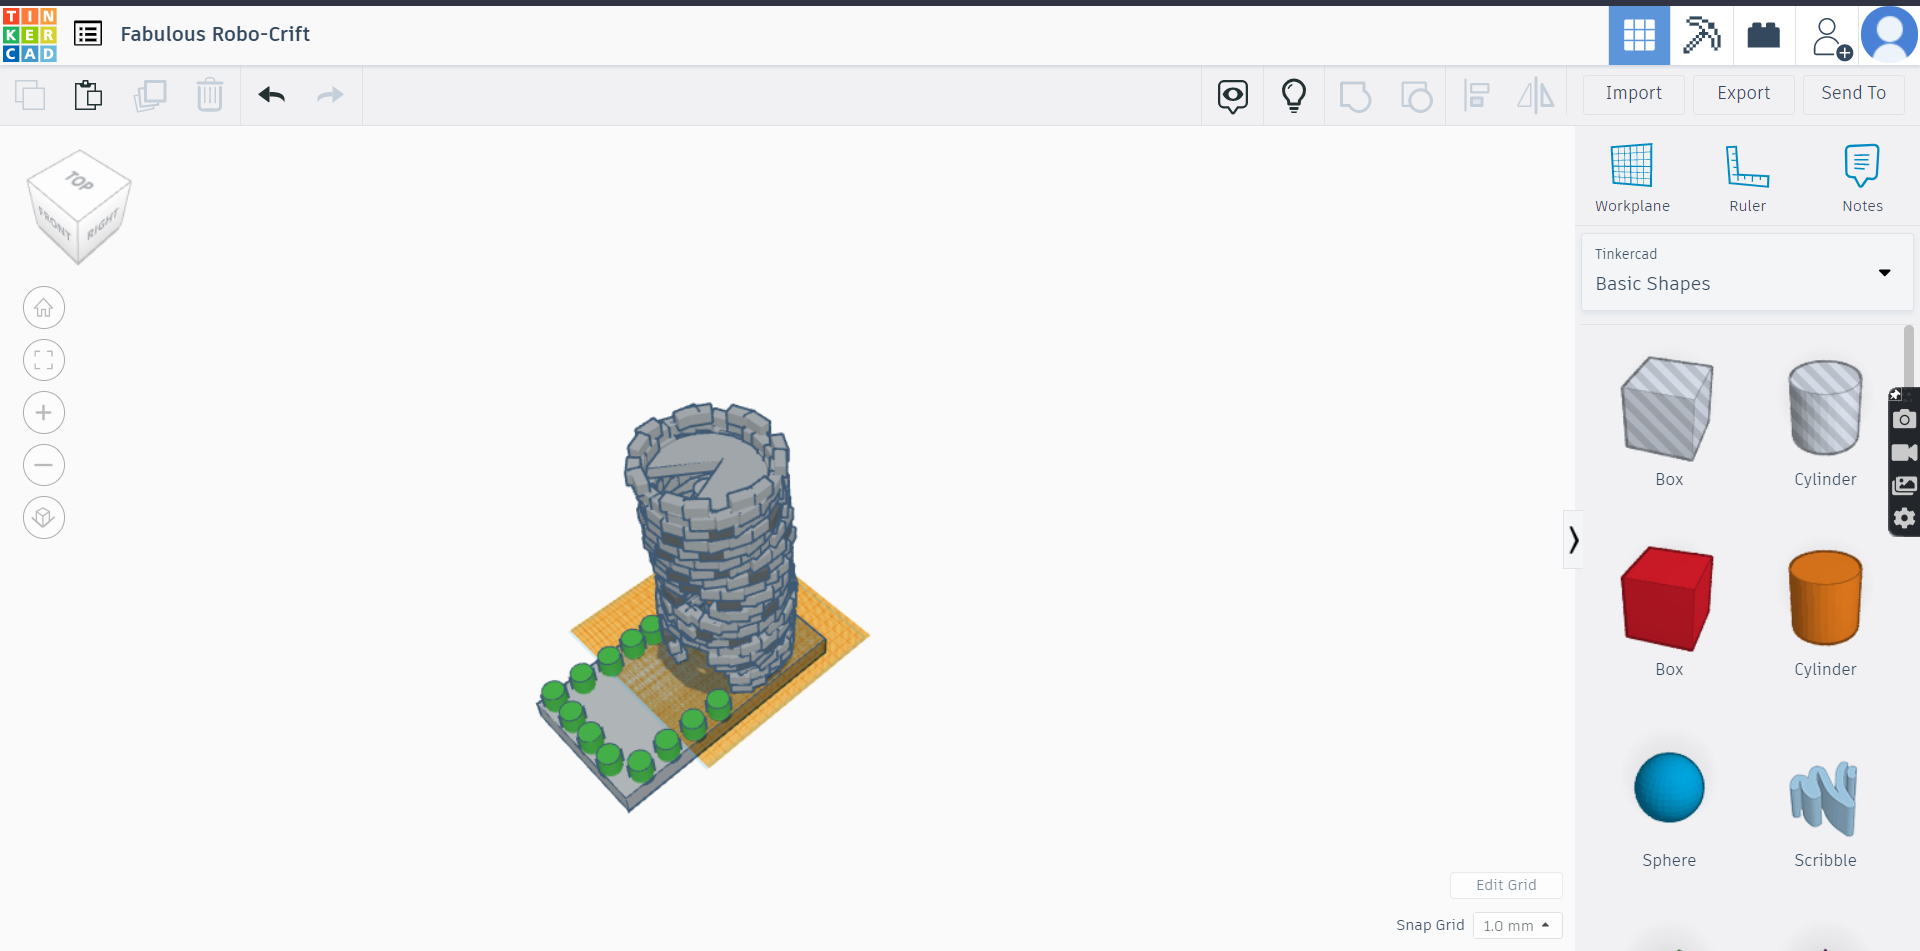Collapse the shapes panel with chevron

[x=1573, y=540]
